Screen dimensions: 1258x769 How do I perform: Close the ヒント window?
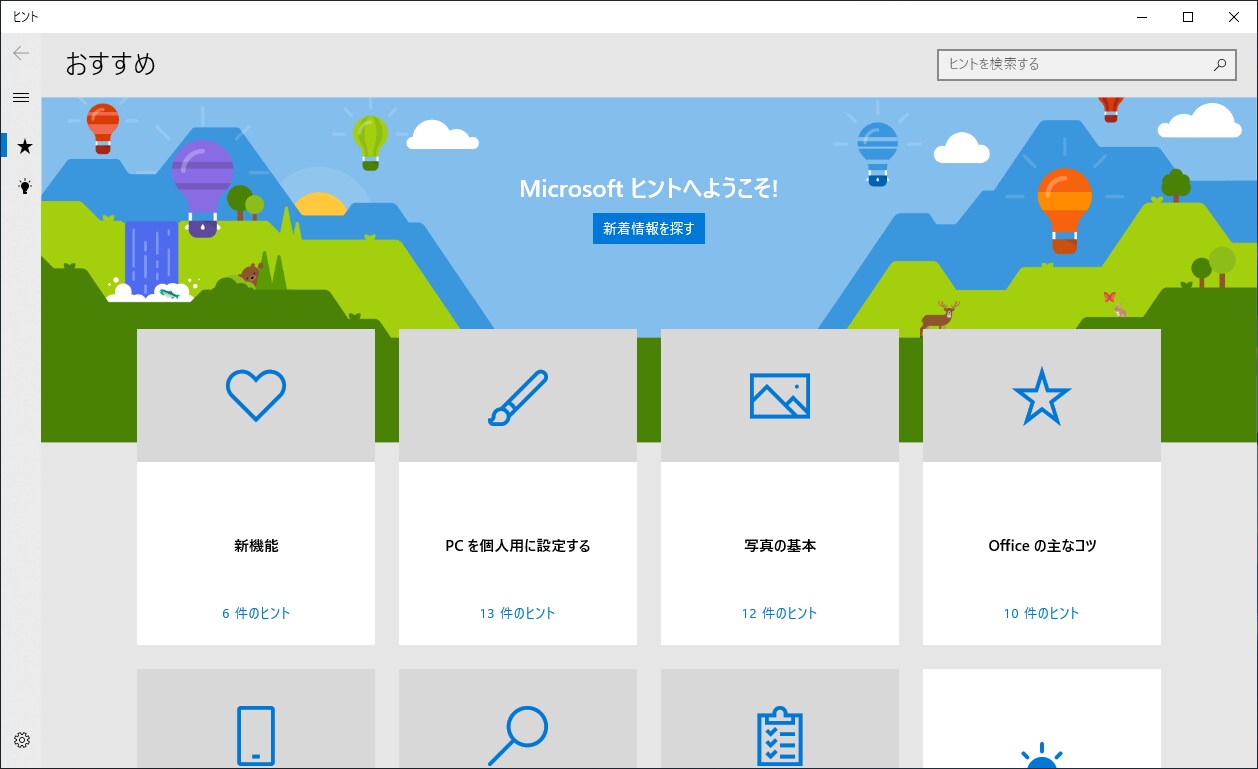[x=1234, y=16]
